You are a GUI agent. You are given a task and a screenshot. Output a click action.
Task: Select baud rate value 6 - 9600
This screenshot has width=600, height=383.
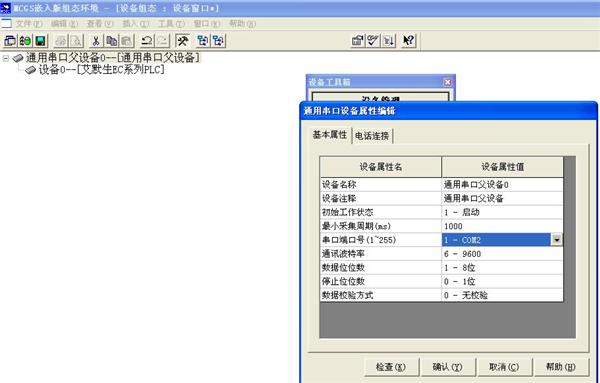[502, 254]
